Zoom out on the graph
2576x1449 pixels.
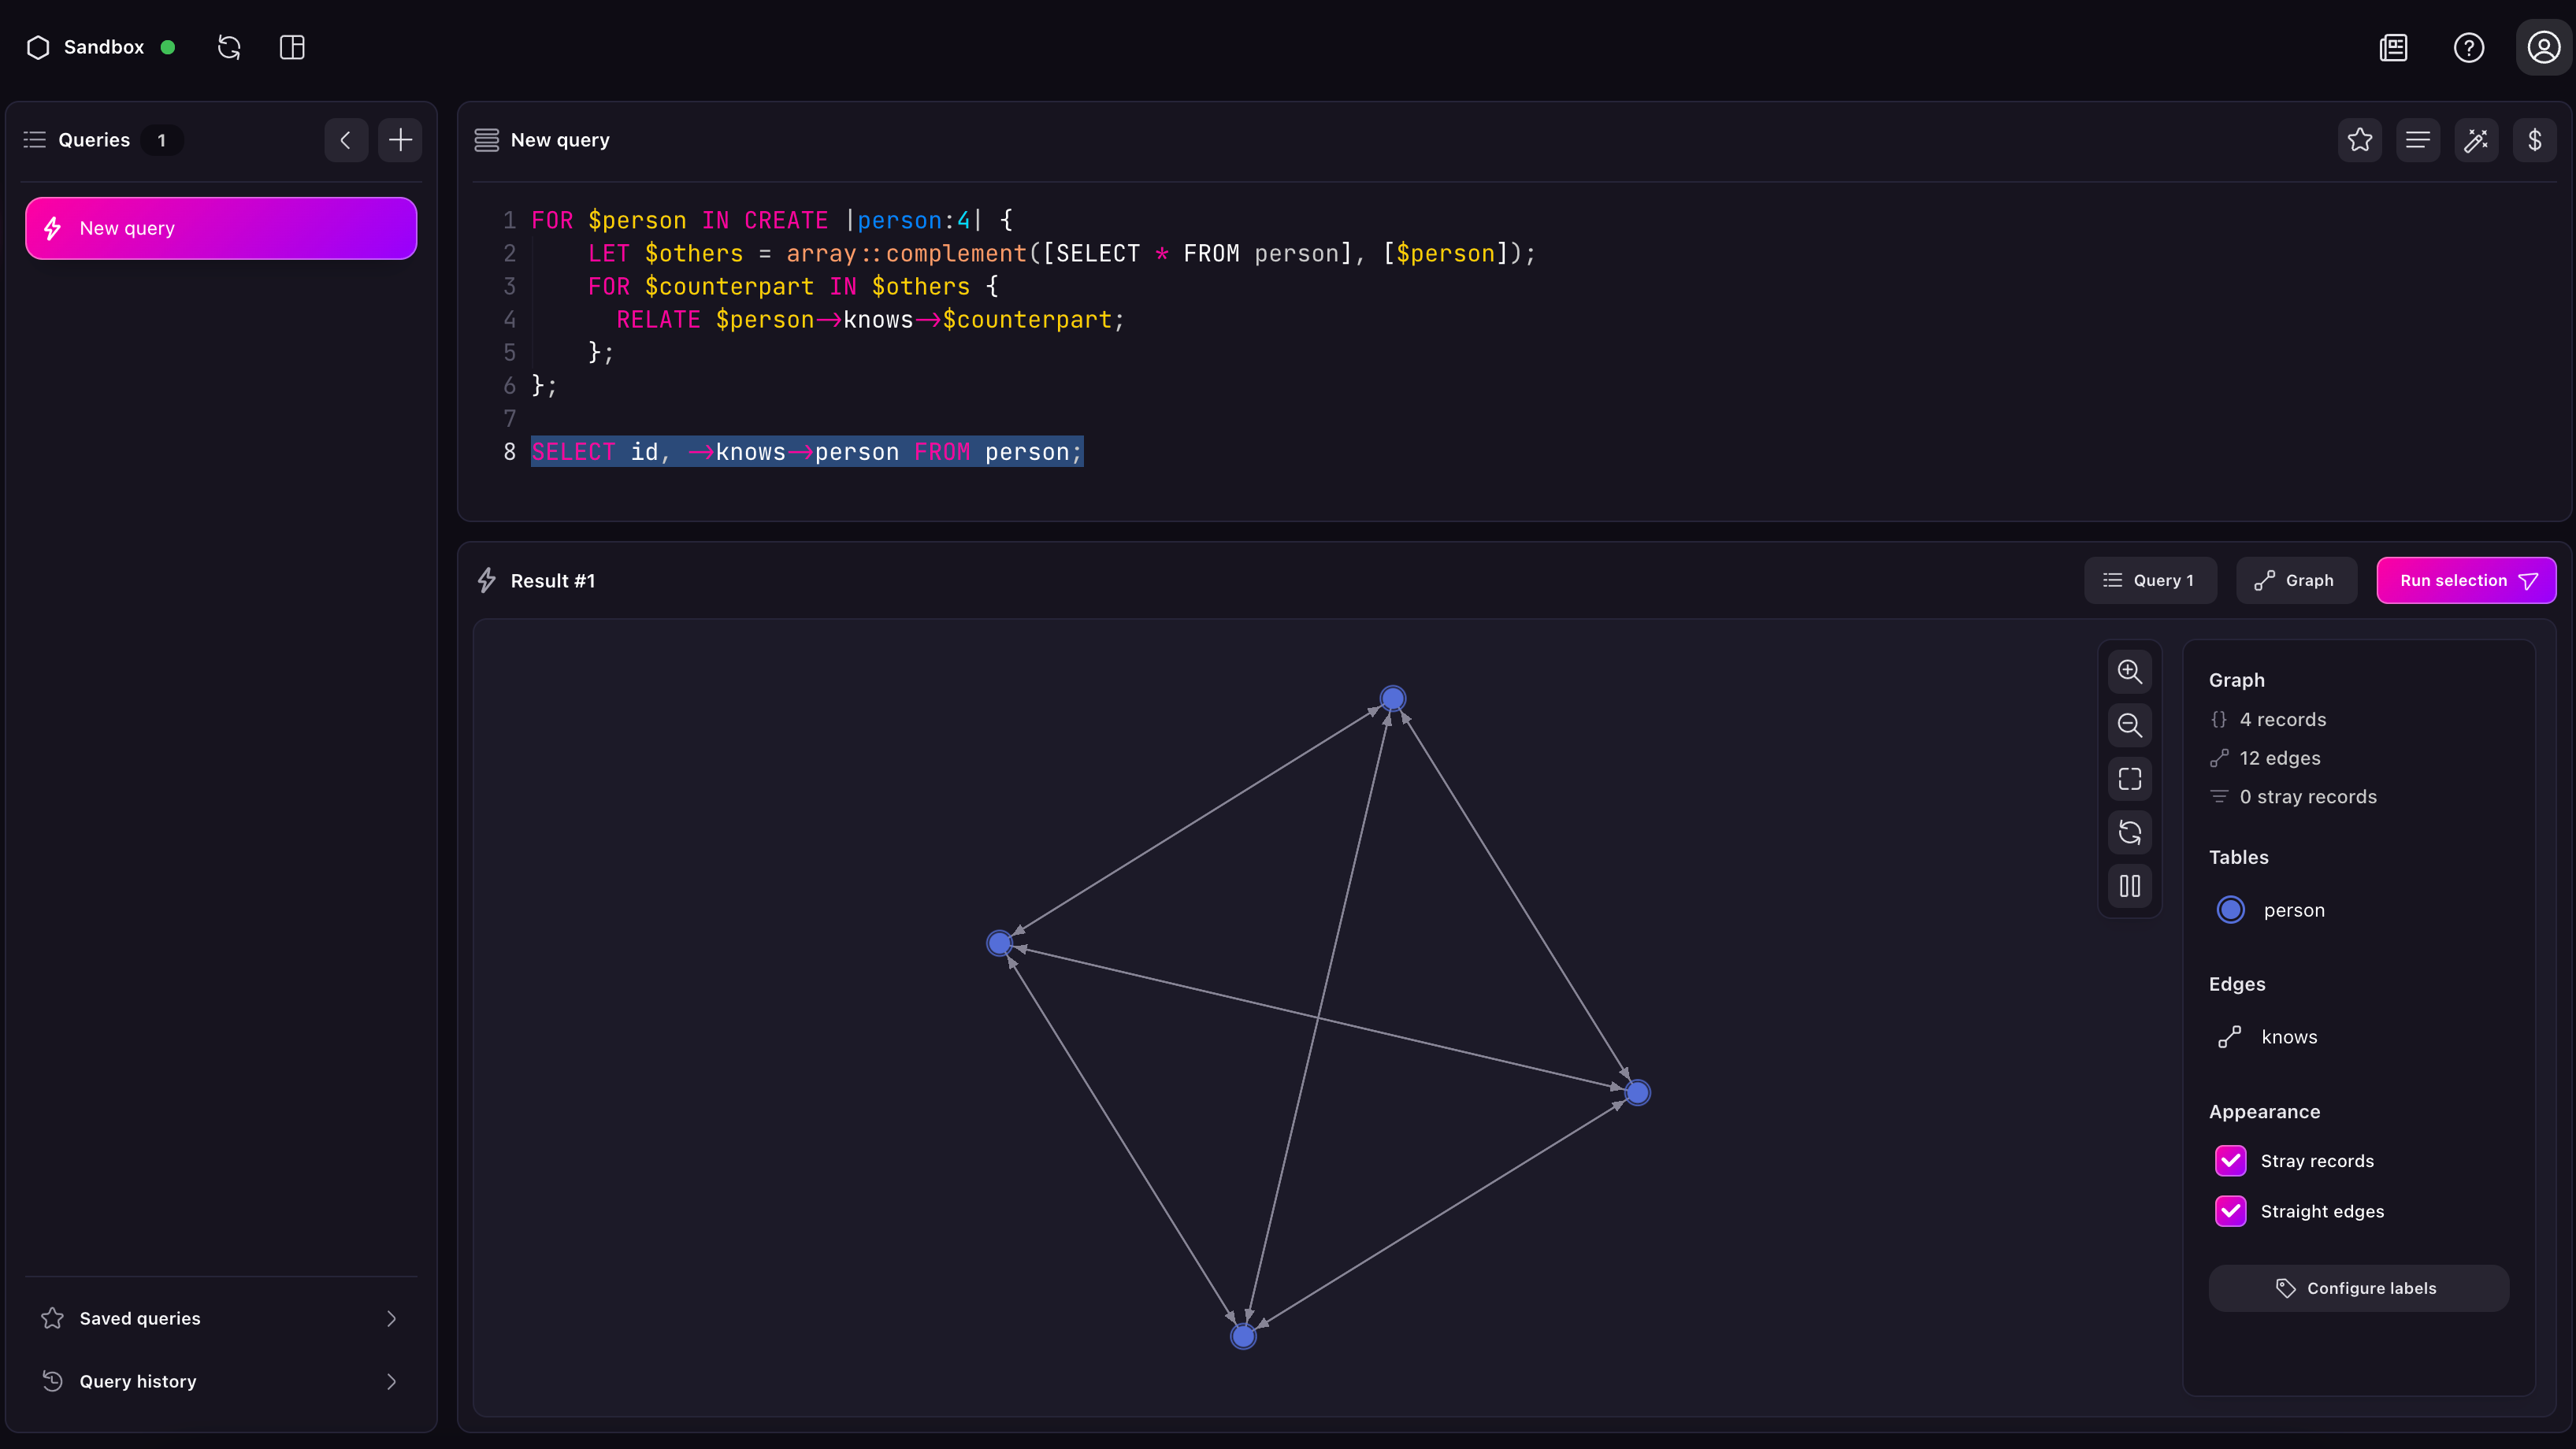coord(2129,725)
